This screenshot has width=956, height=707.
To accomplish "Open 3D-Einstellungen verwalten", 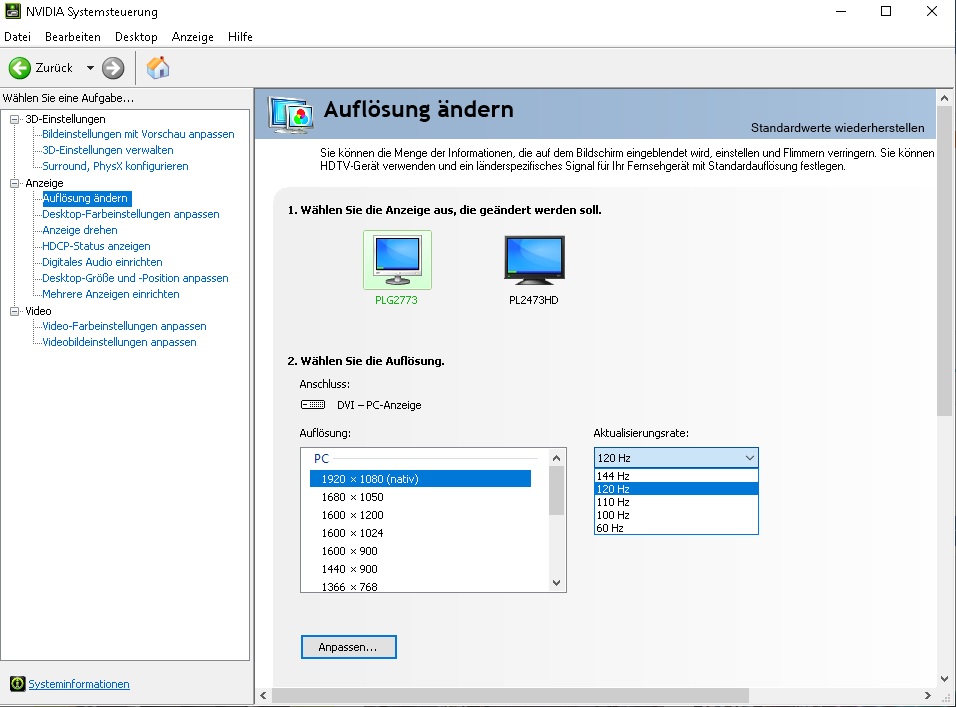I will pos(107,150).
